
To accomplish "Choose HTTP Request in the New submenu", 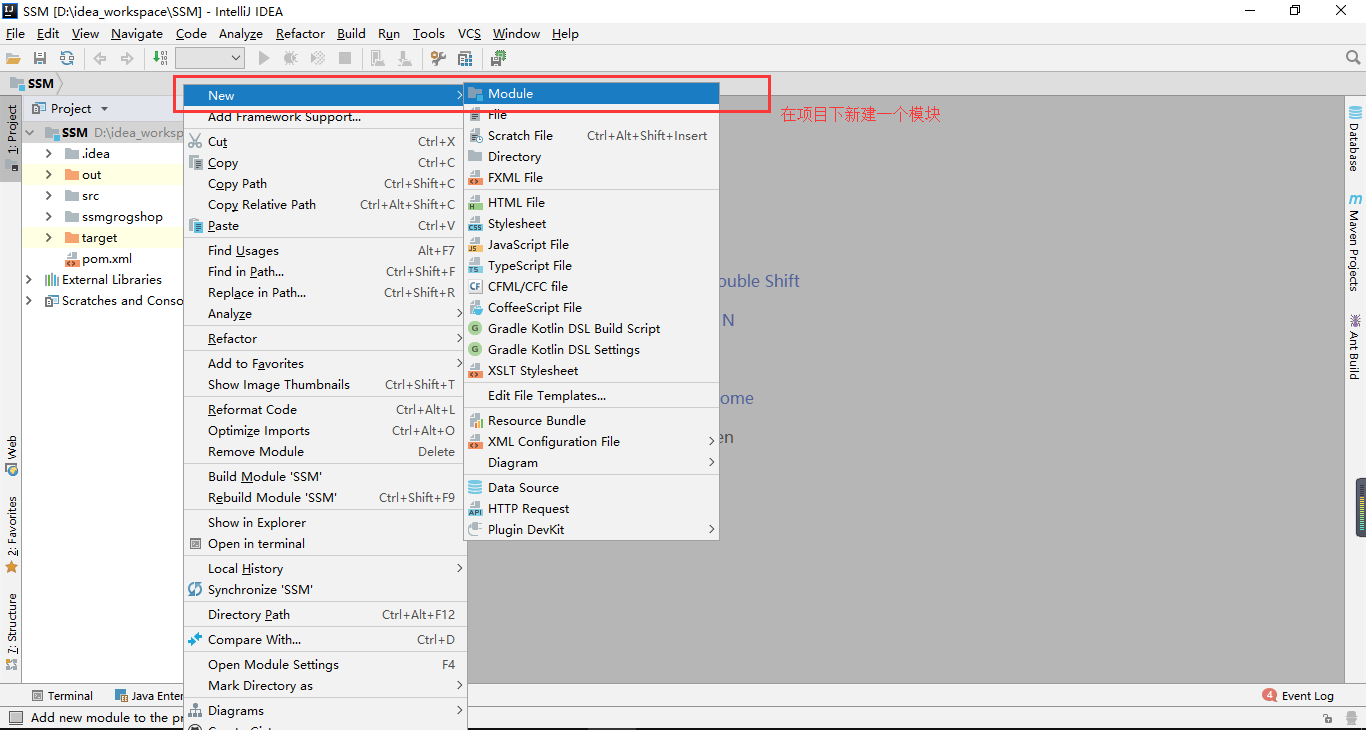I will coord(592,509).
